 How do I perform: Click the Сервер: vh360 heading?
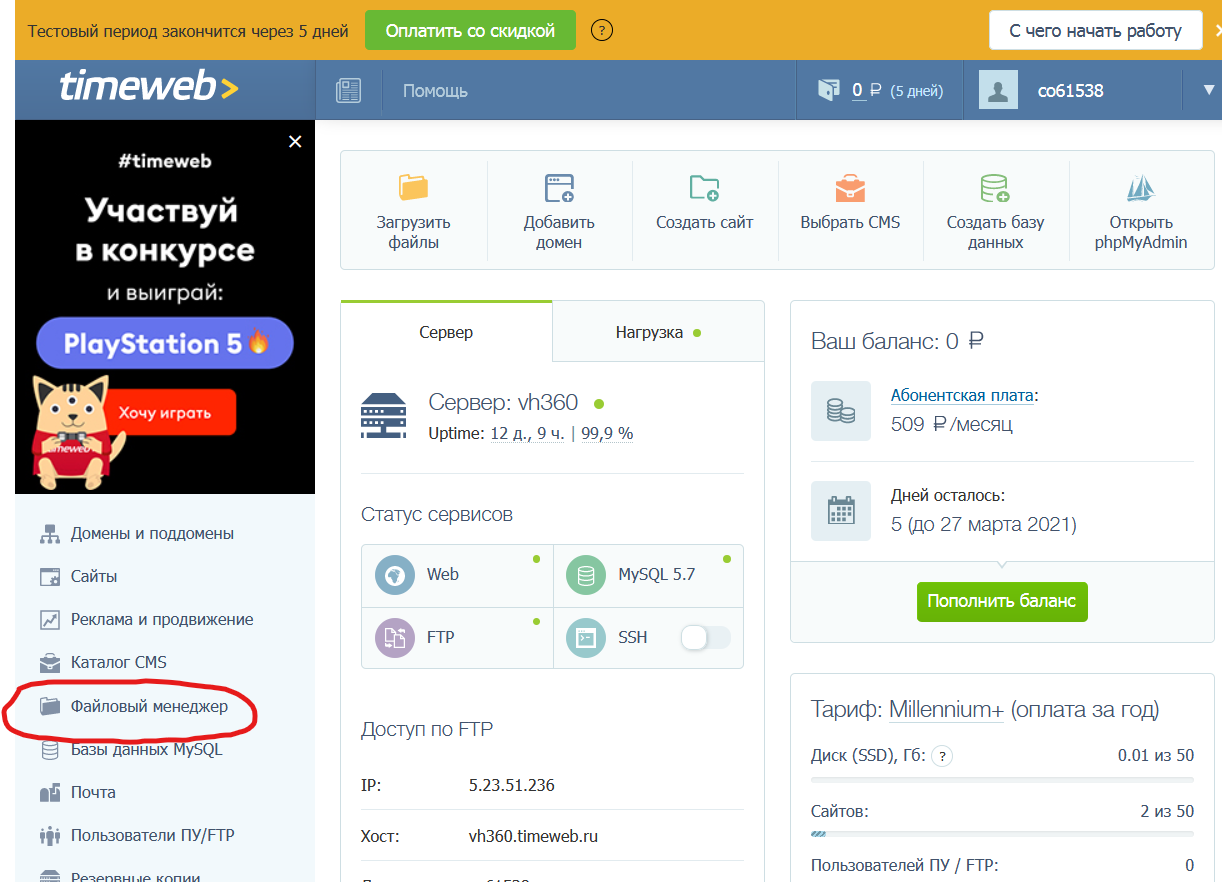[x=503, y=402]
